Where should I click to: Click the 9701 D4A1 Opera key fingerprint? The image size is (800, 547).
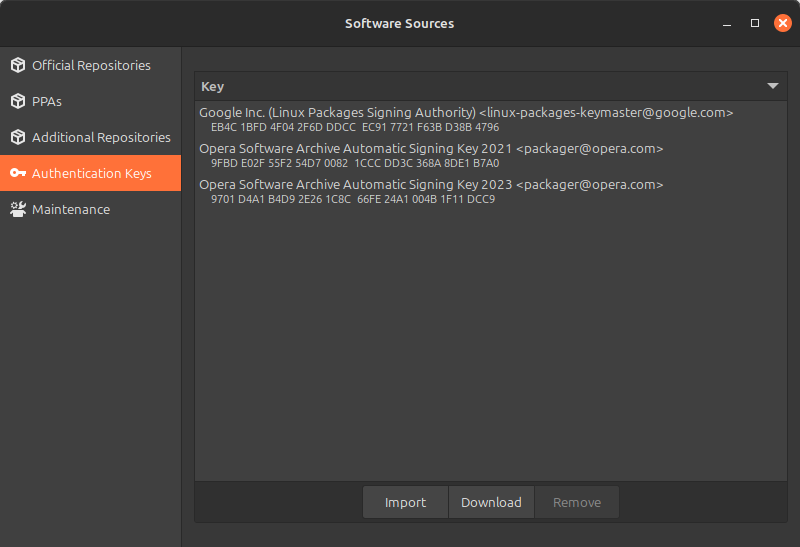353,199
